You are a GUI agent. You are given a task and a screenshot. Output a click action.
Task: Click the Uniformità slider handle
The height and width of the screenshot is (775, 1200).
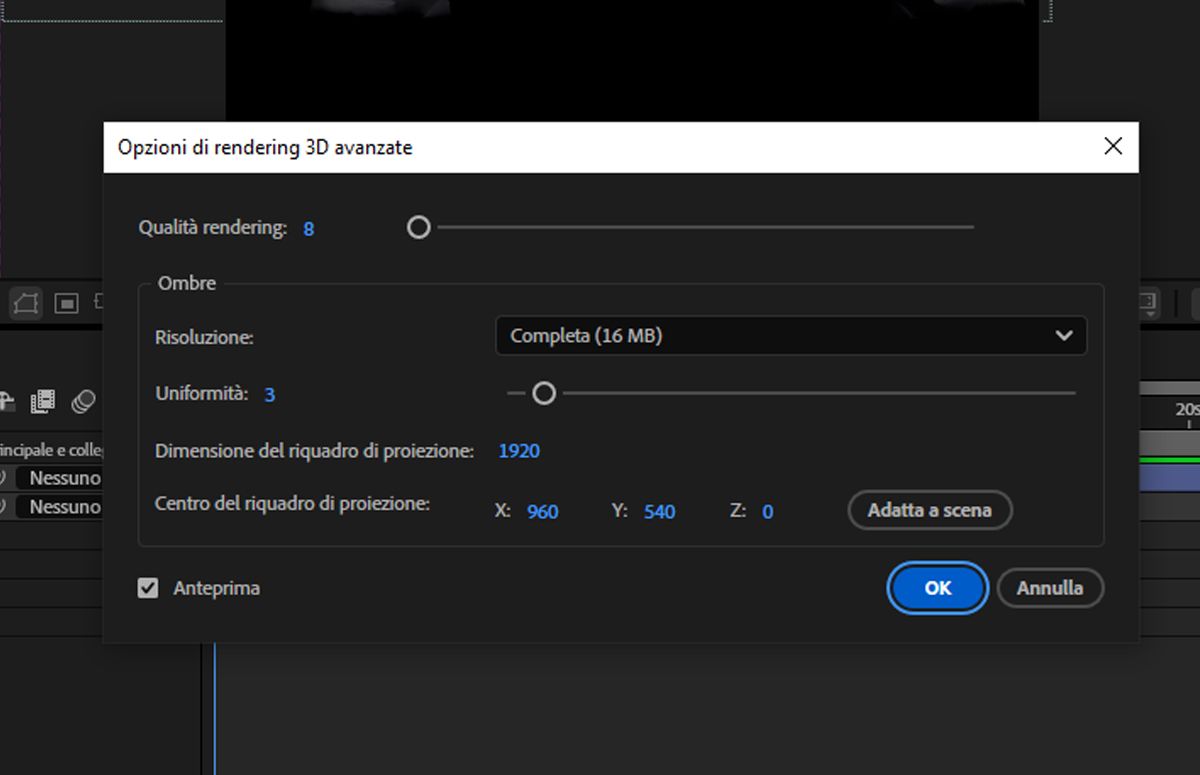coord(544,393)
